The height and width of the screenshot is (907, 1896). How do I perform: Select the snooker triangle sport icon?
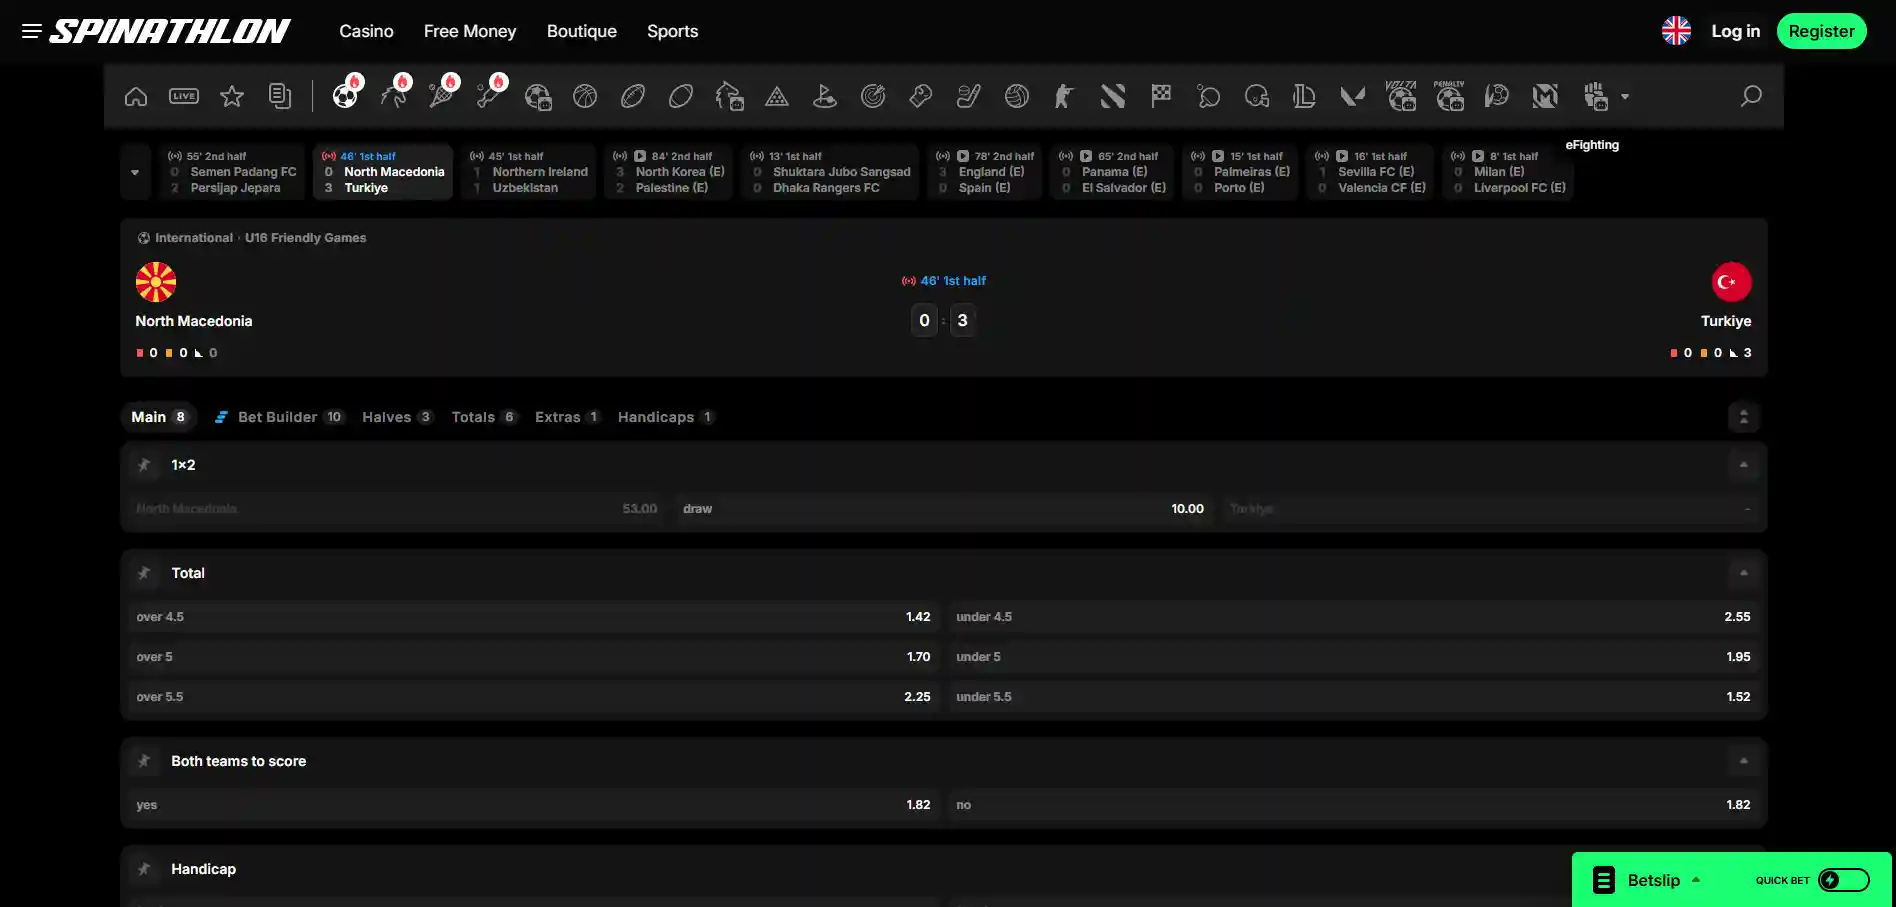click(777, 96)
